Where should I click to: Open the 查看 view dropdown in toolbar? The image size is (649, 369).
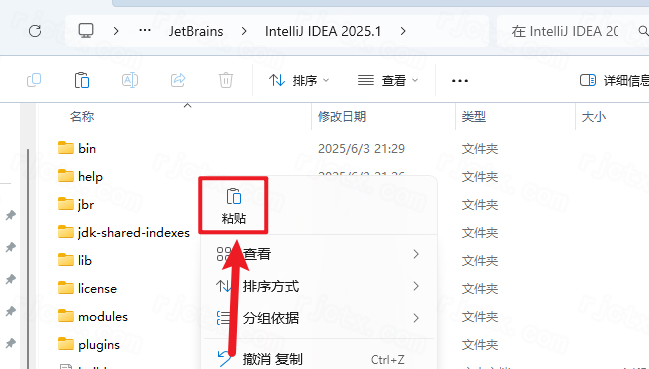(388, 80)
